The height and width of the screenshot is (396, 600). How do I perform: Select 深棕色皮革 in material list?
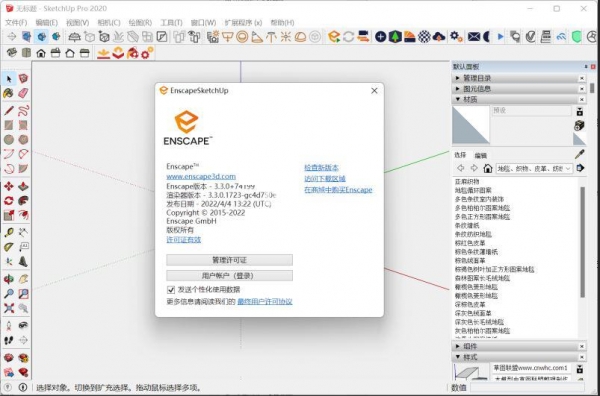tap(470, 305)
